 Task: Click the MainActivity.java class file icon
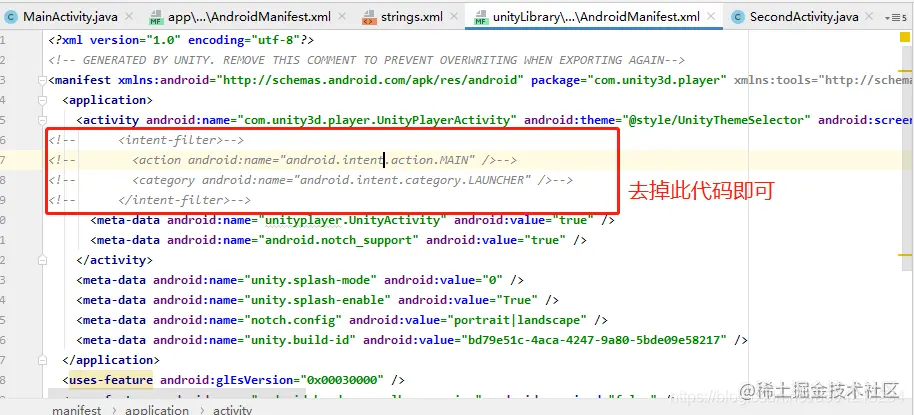pos(10,17)
